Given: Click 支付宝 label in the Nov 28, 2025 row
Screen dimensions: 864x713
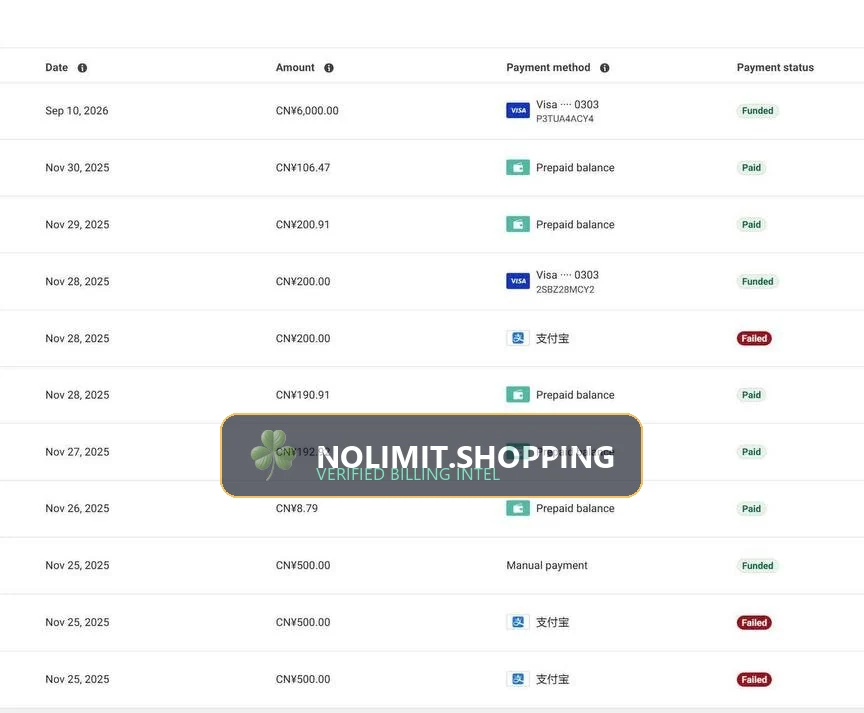Looking at the screenshot, I should point(553,338).
